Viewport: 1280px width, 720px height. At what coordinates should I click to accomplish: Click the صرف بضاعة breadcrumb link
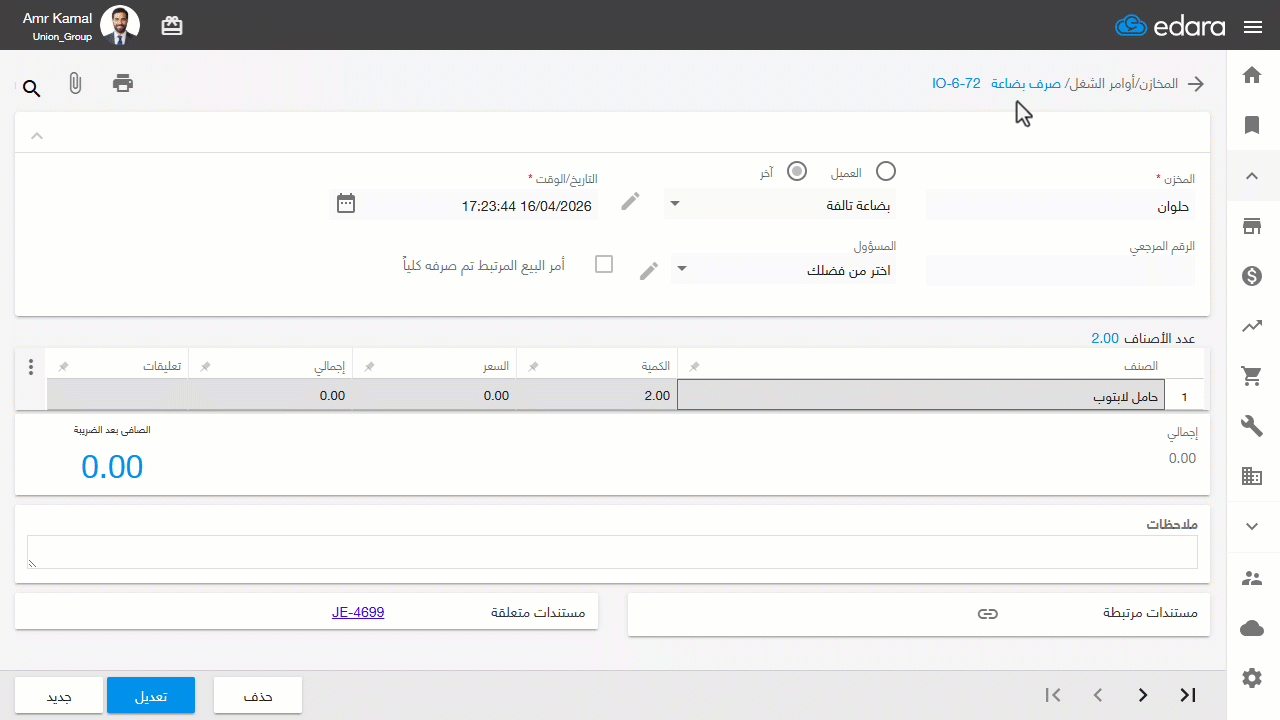(1026, 84)
